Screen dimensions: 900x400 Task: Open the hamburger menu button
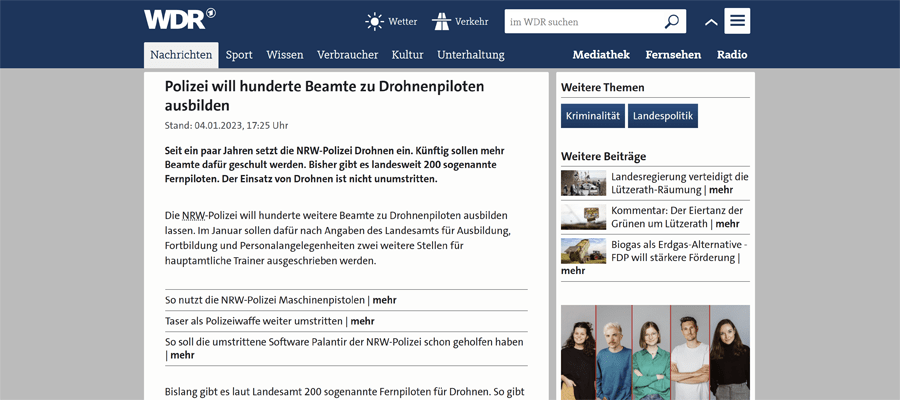click(x=737, y=21)
